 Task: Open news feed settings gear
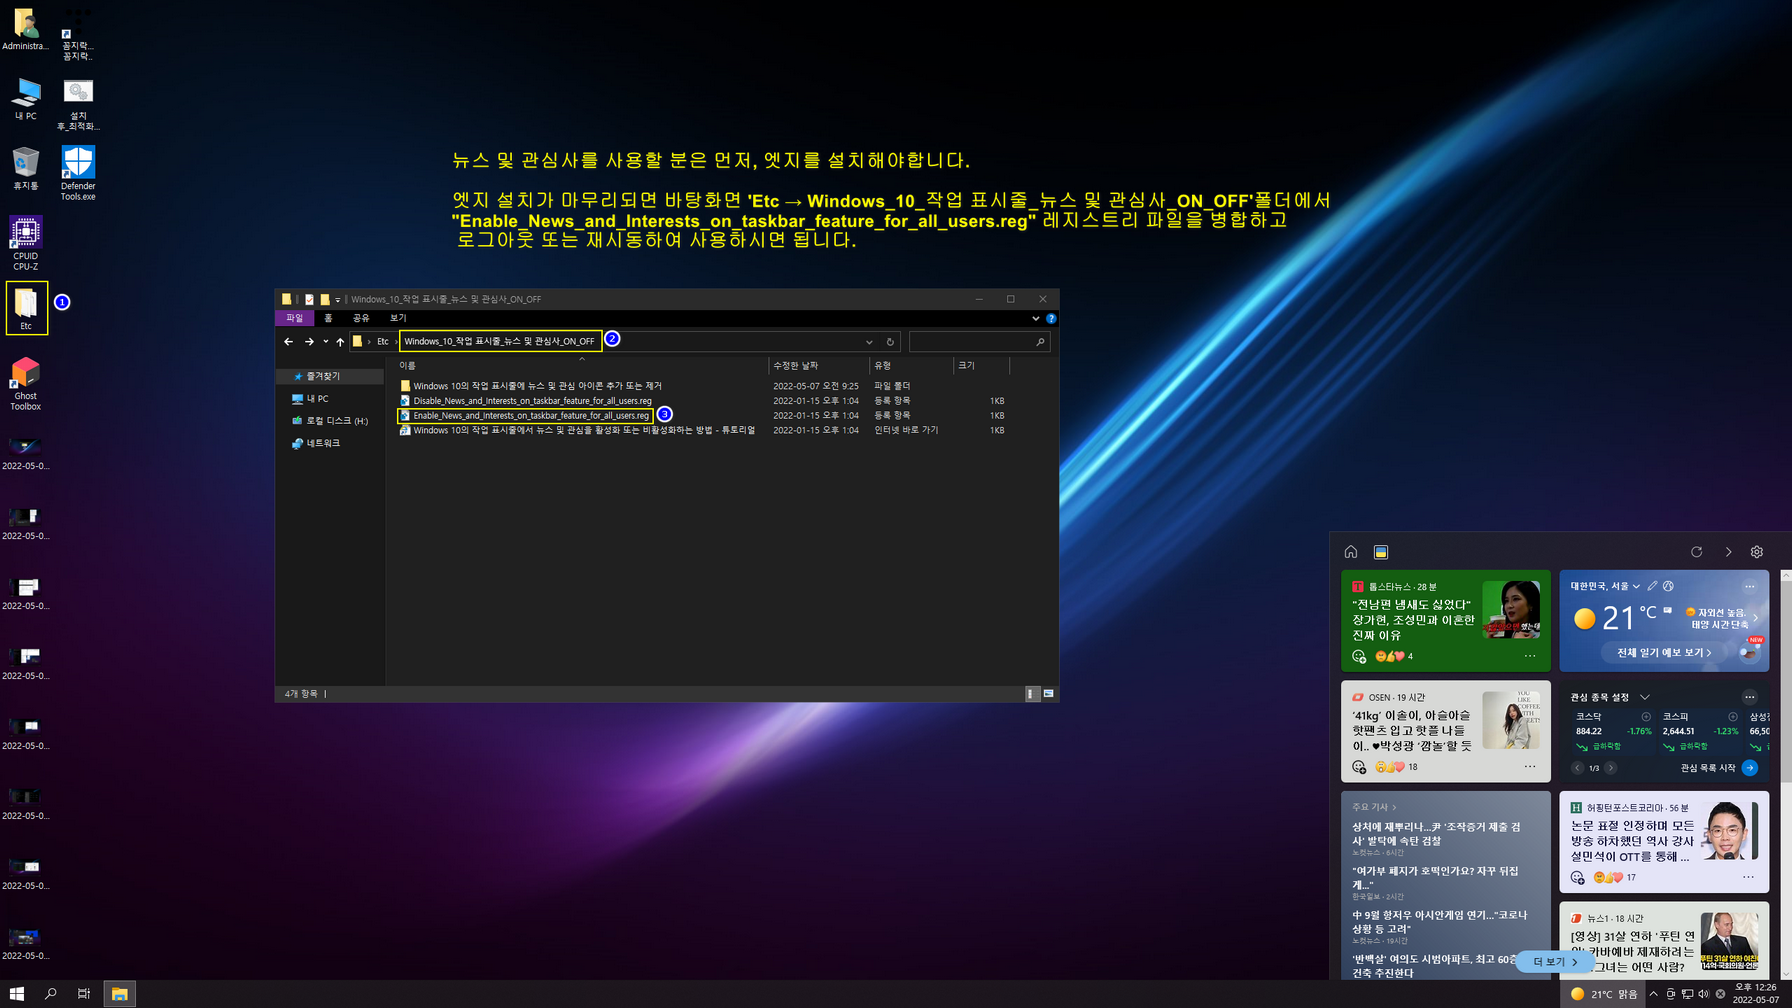1757,552
